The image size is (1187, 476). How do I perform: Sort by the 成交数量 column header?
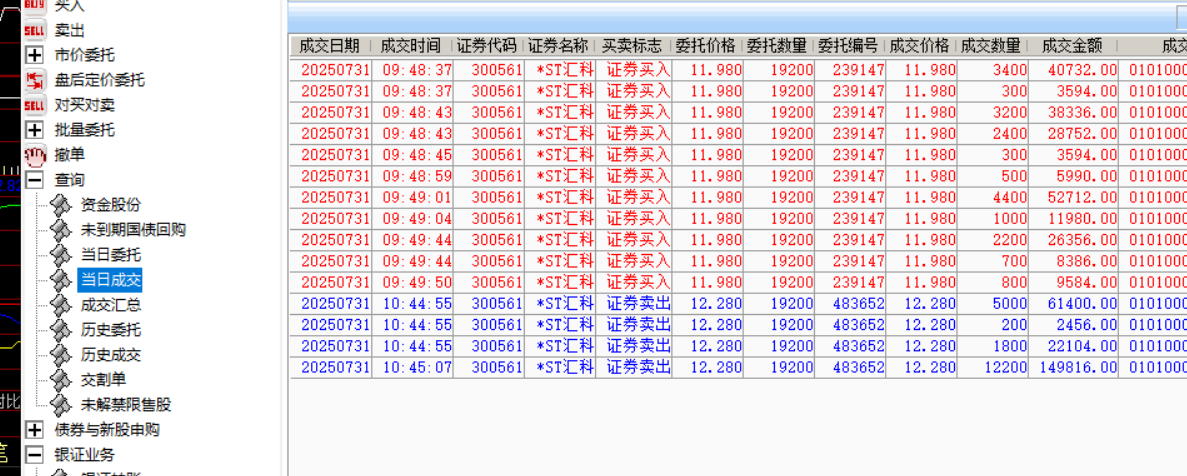991,45
